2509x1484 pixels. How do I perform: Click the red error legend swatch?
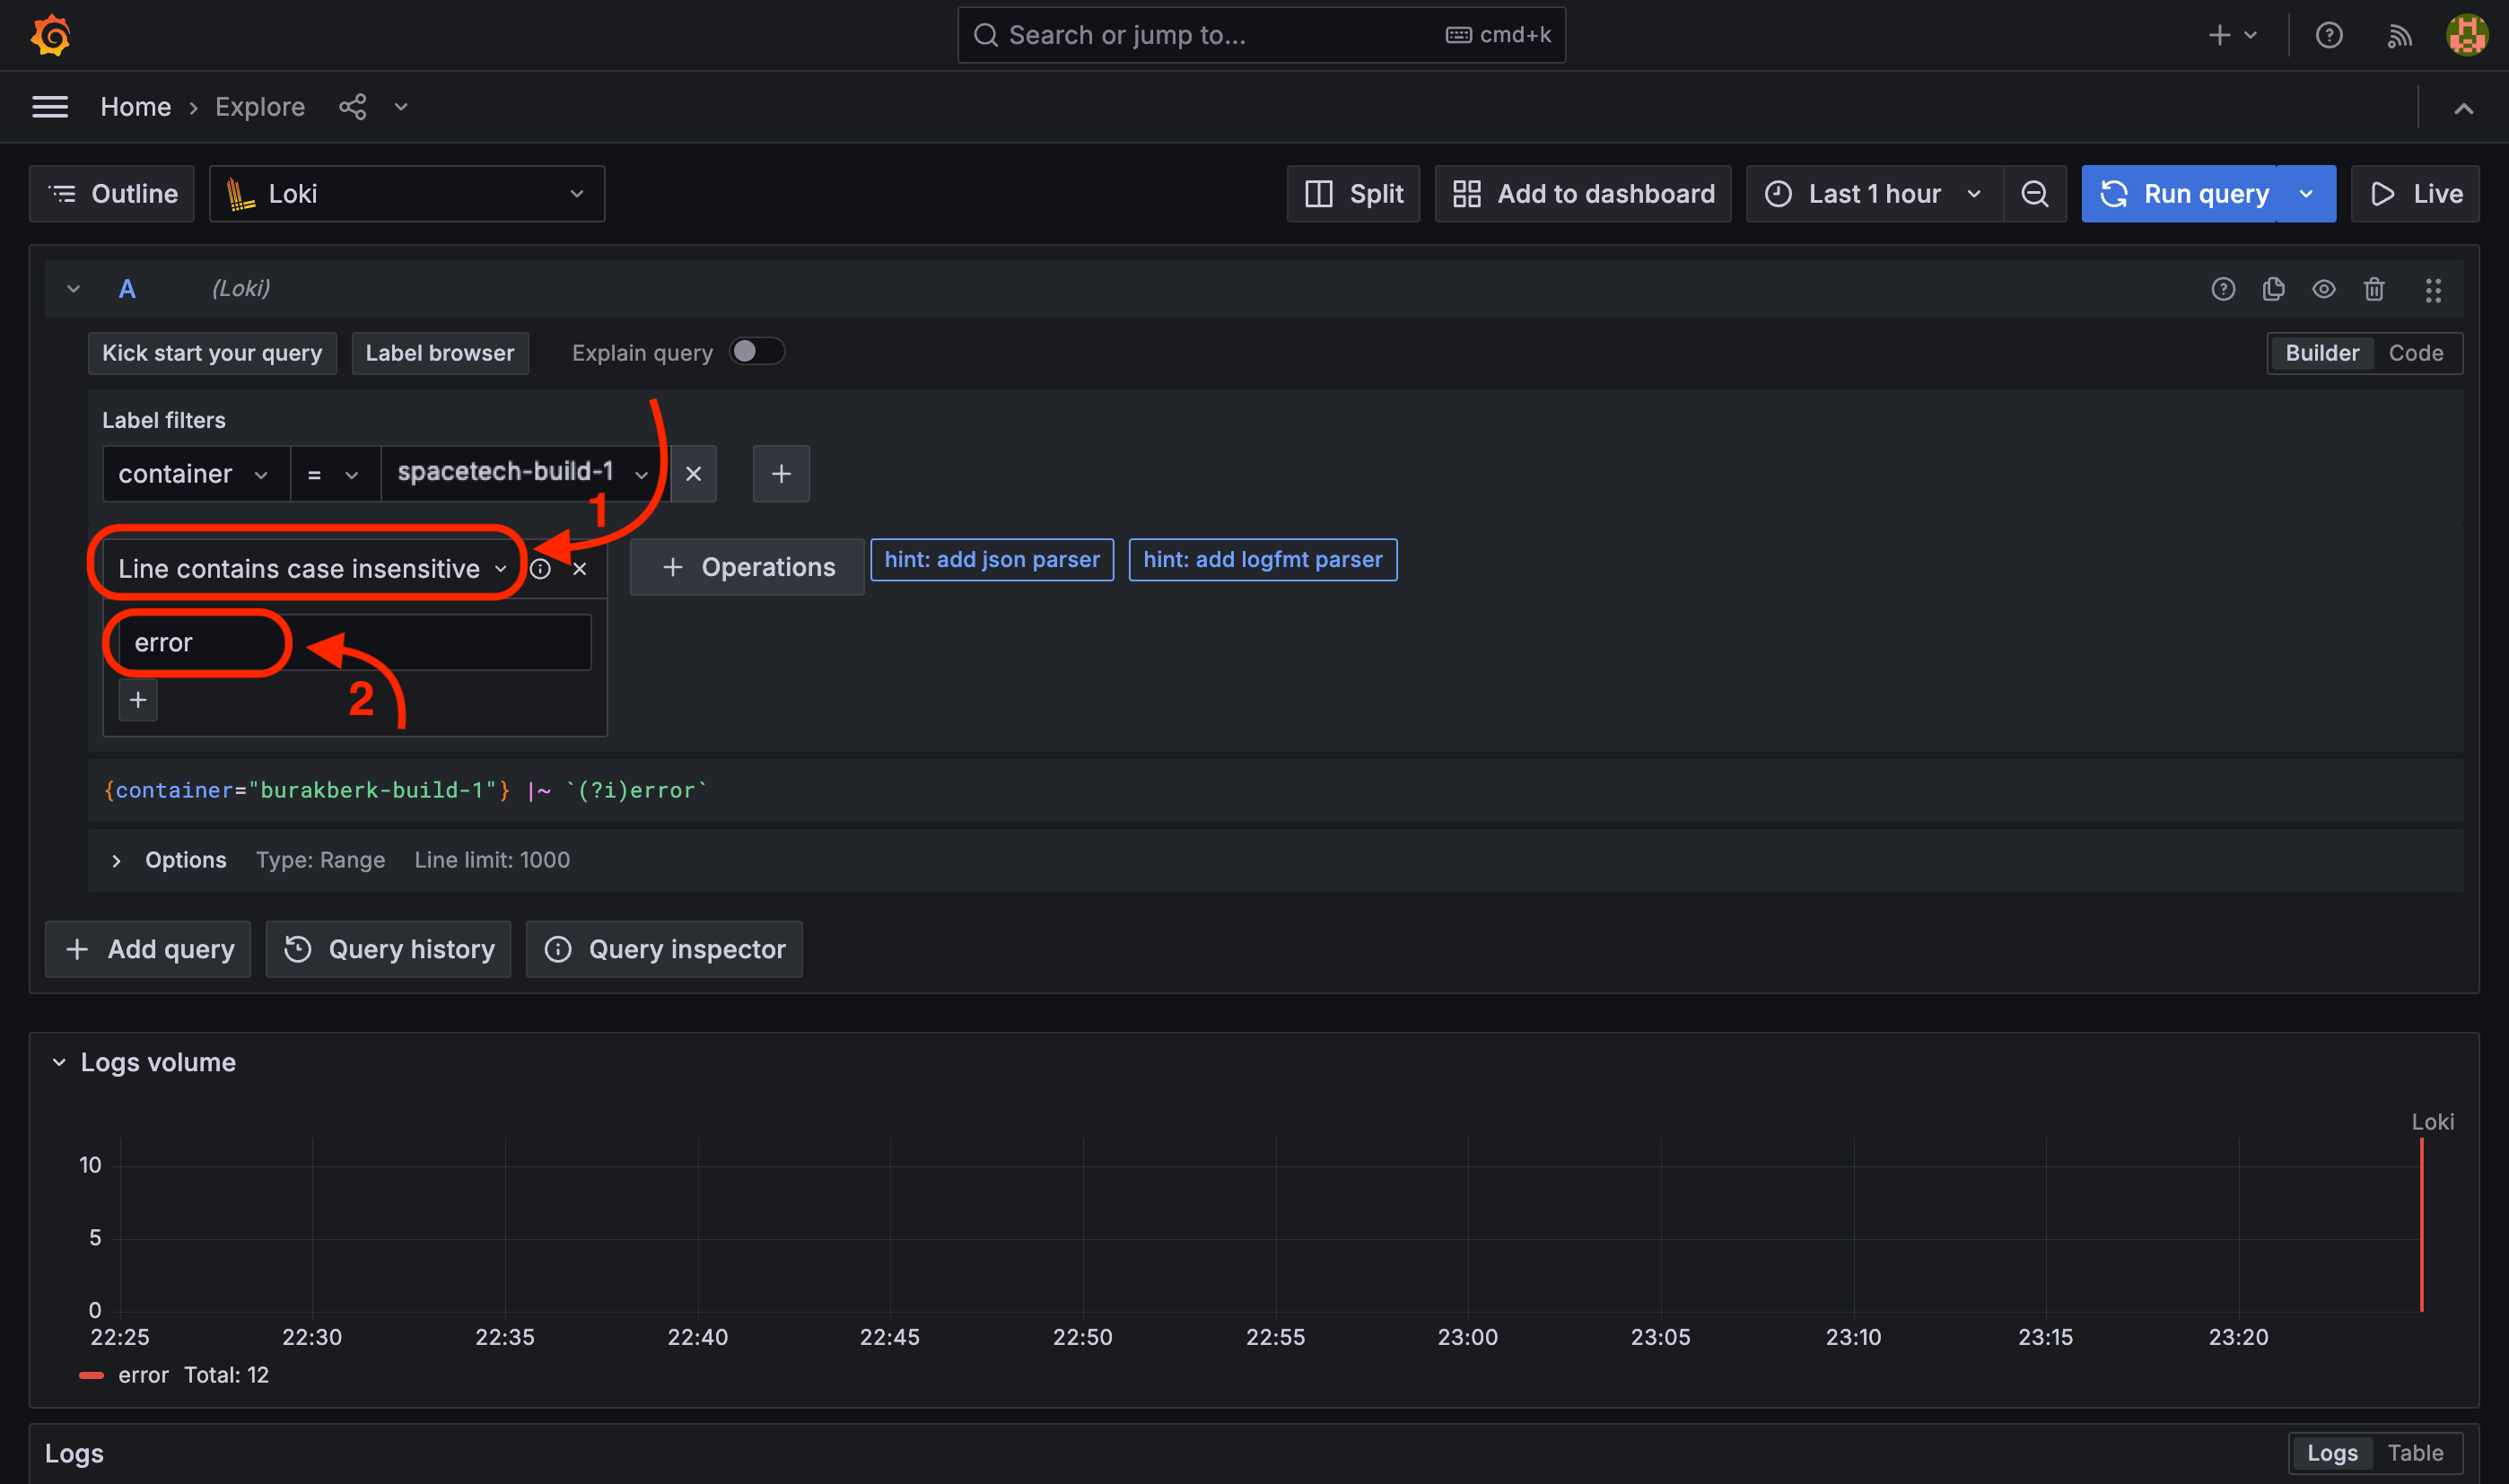(91, 1376)
